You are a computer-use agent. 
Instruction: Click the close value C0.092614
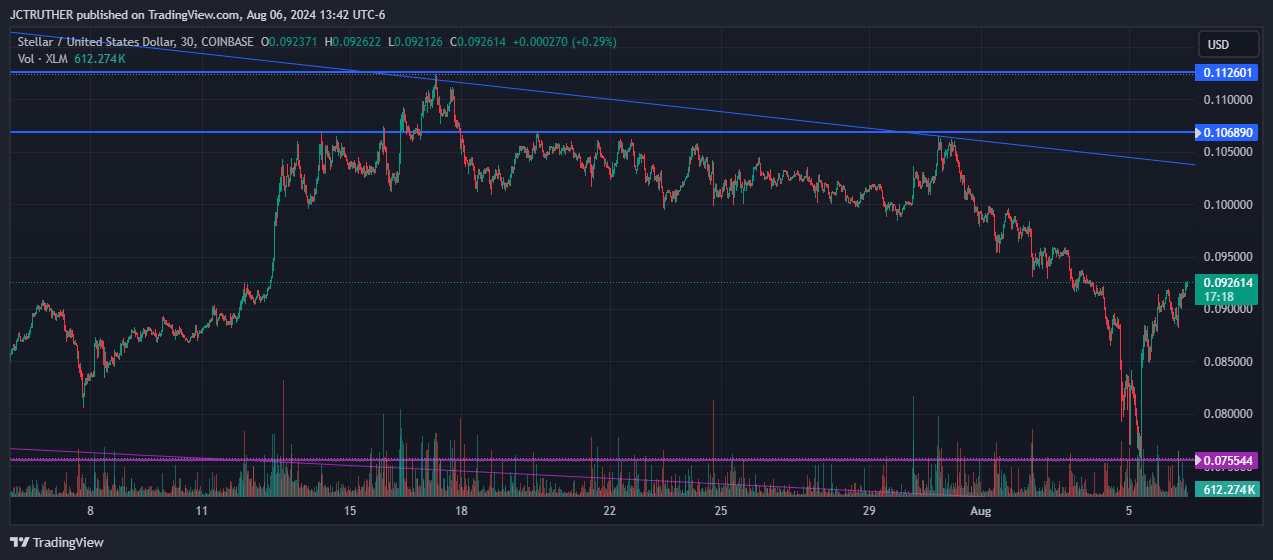pyautogui.click(x=480, y=42)
